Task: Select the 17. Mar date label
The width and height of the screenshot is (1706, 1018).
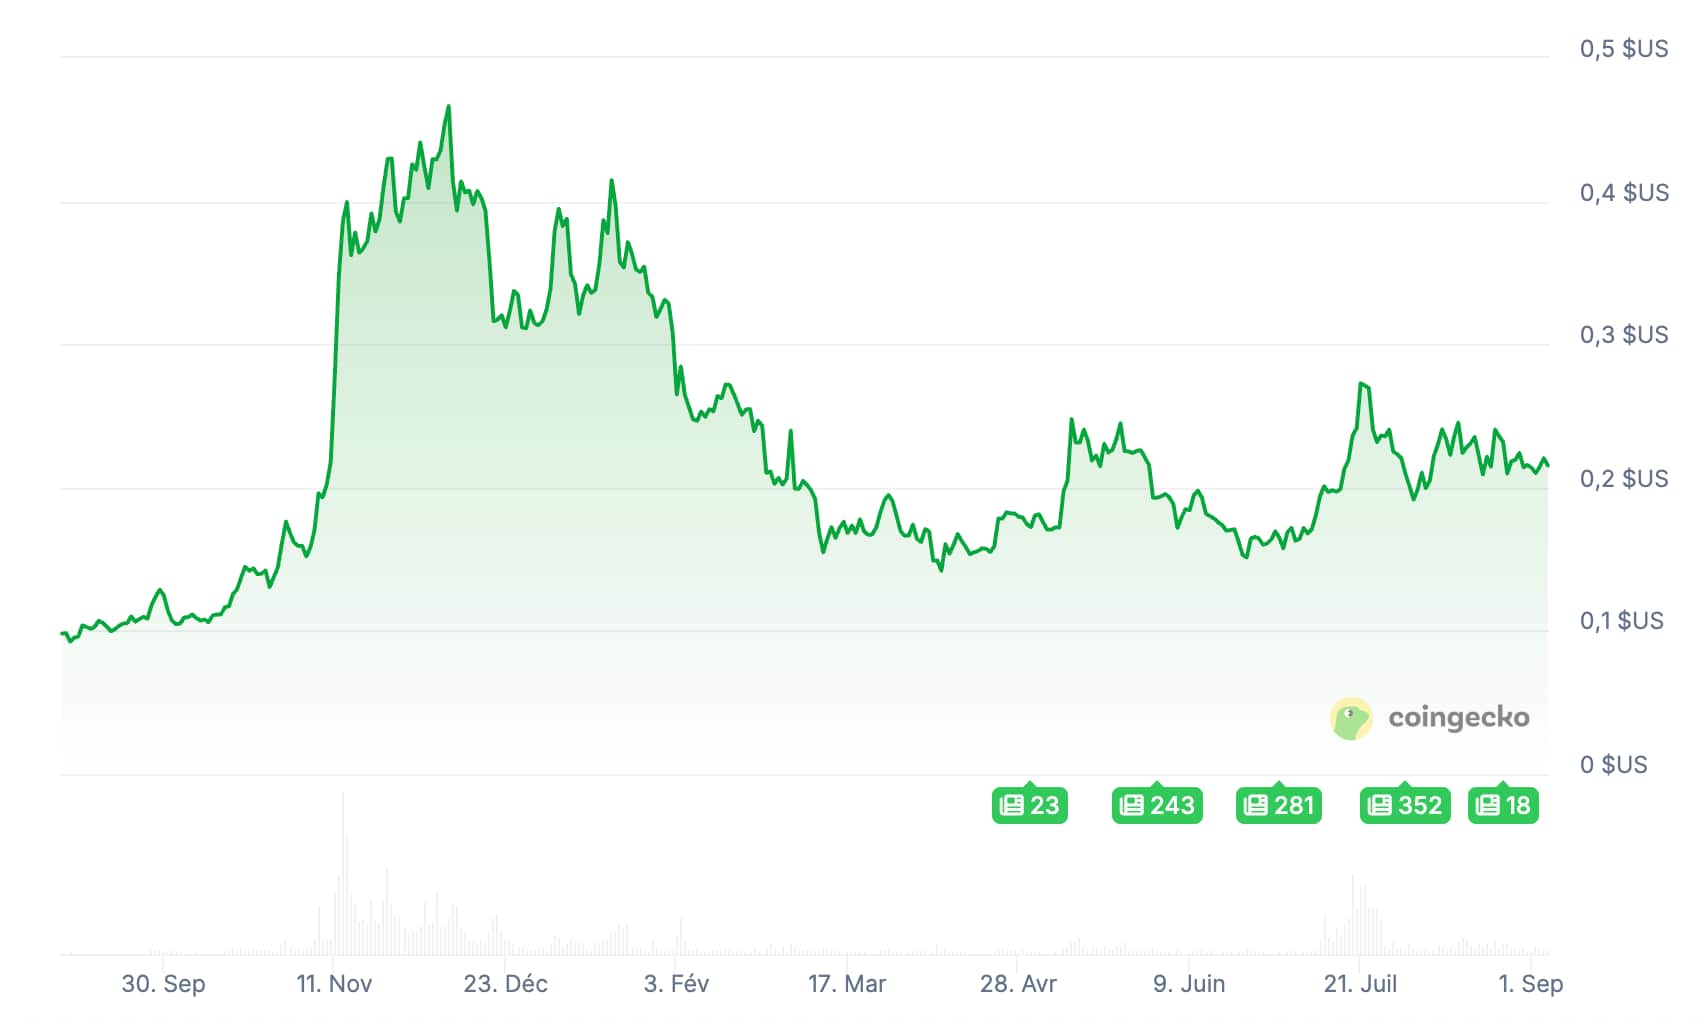Action: [847, 984]
